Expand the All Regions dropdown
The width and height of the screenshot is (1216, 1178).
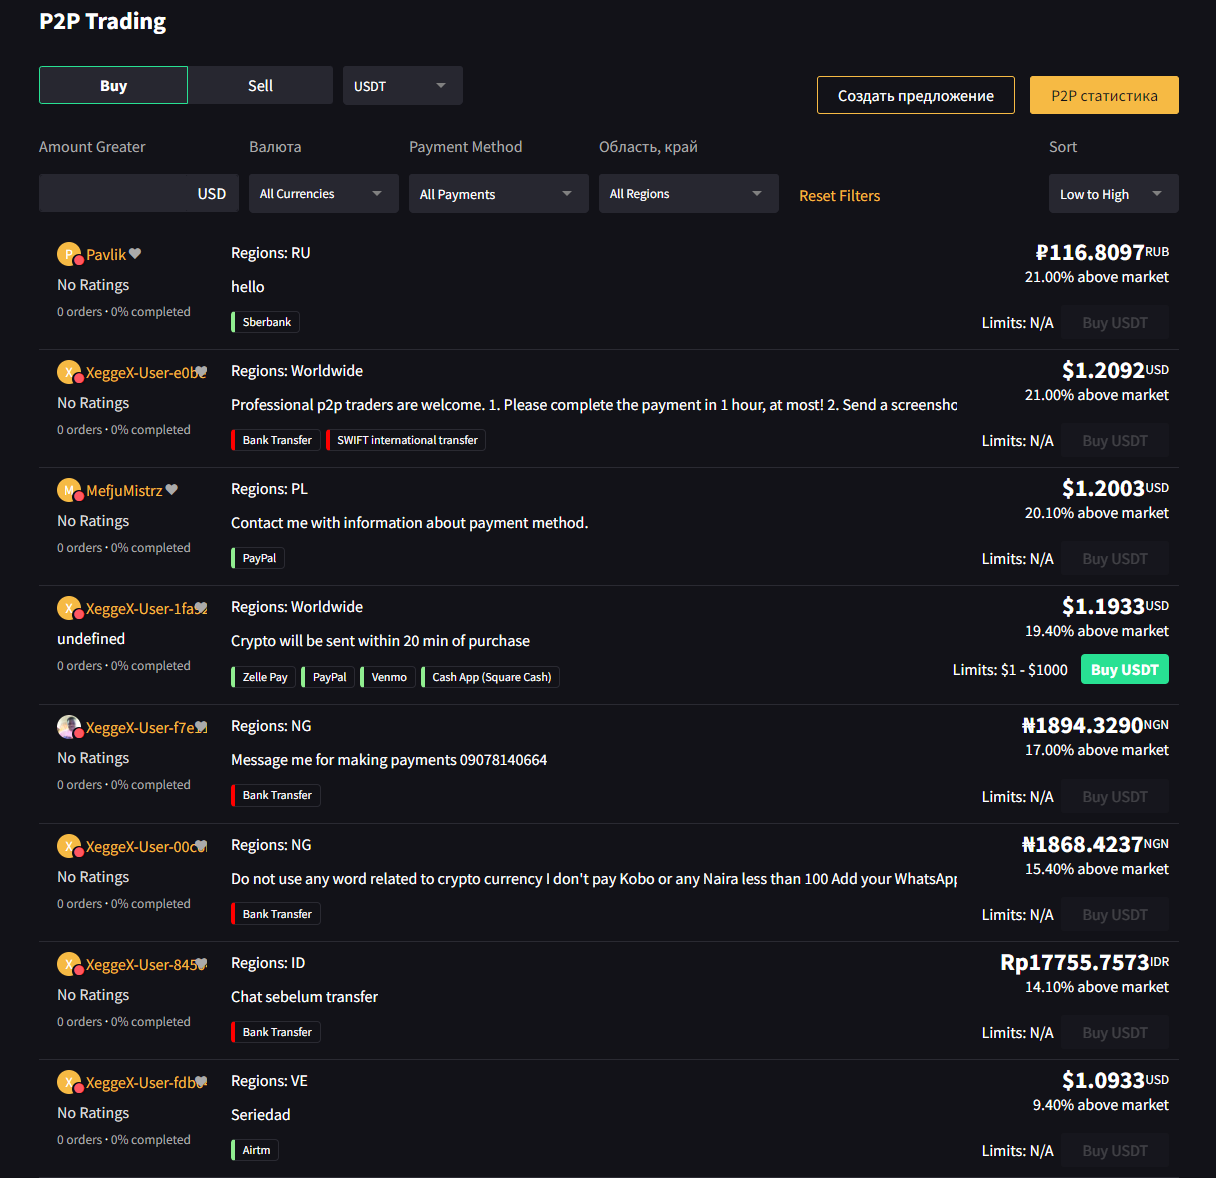(x=688, y=194)
